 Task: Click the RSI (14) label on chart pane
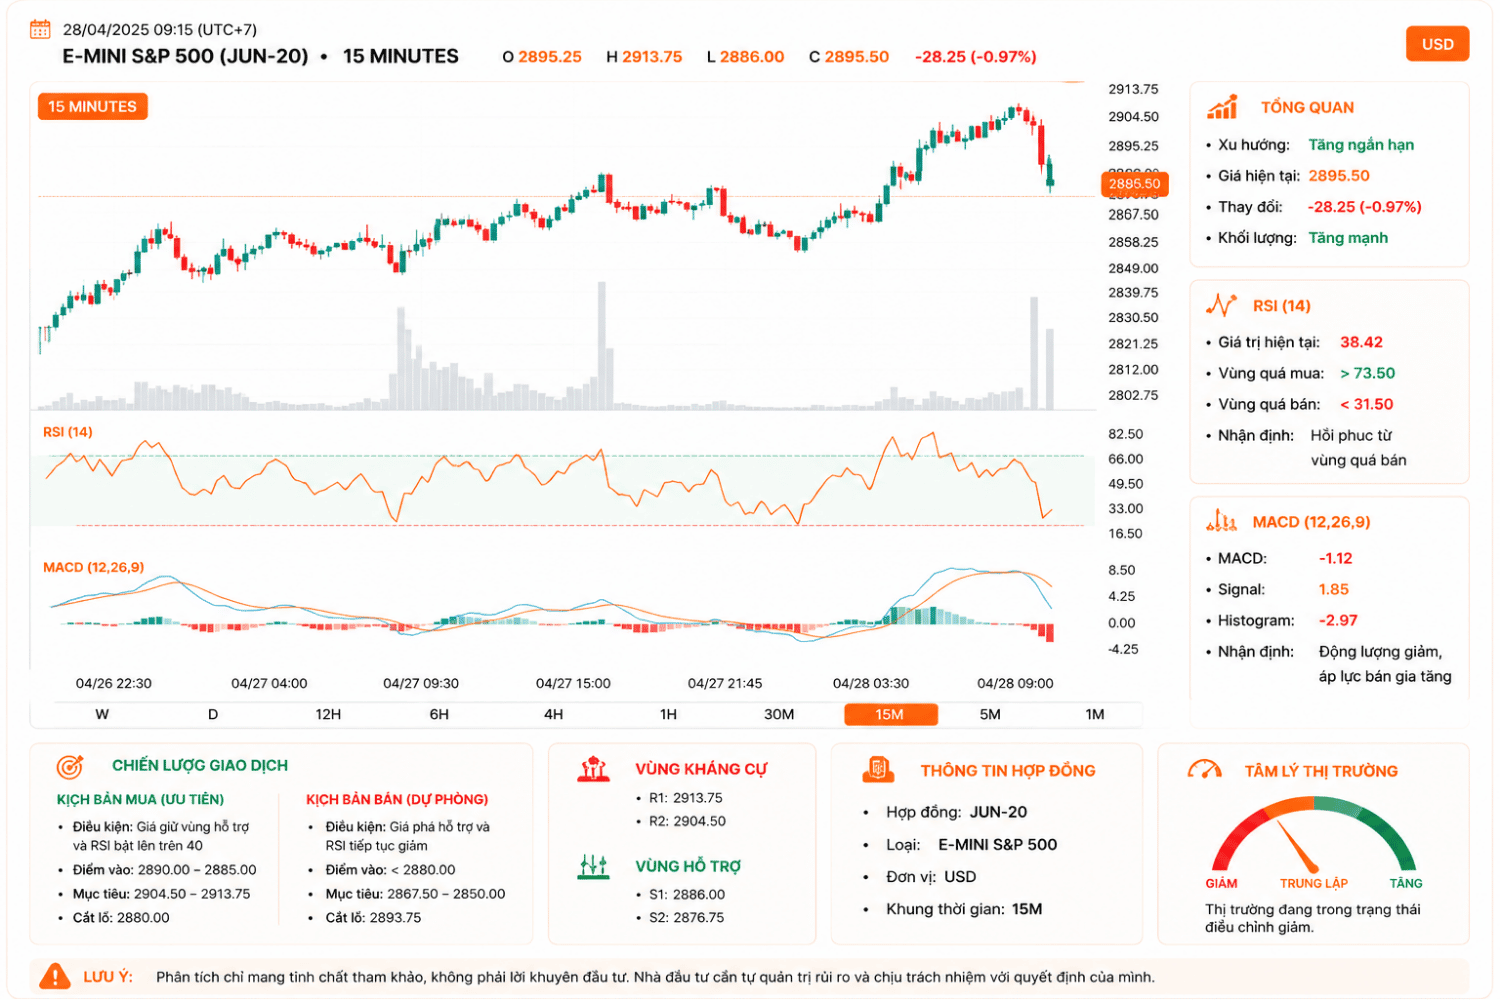point(68,432)
